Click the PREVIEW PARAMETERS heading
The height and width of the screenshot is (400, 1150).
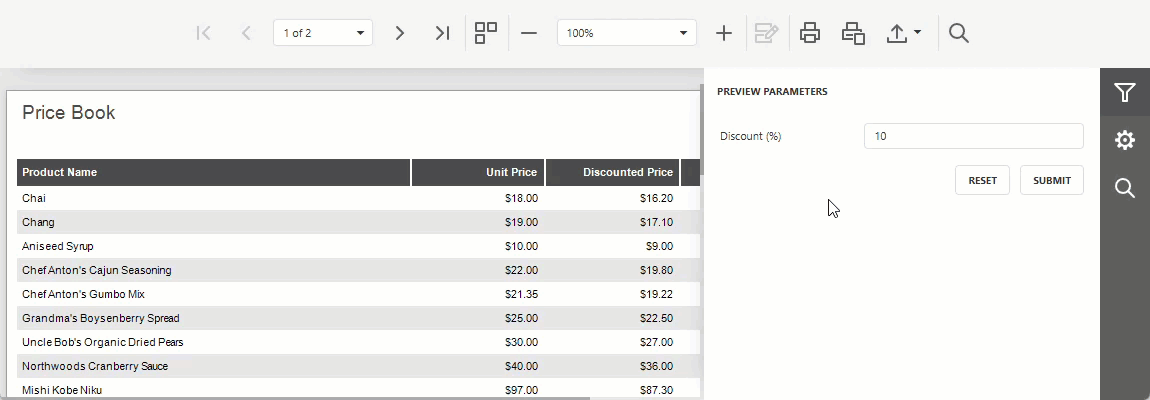tap(772, 92)
